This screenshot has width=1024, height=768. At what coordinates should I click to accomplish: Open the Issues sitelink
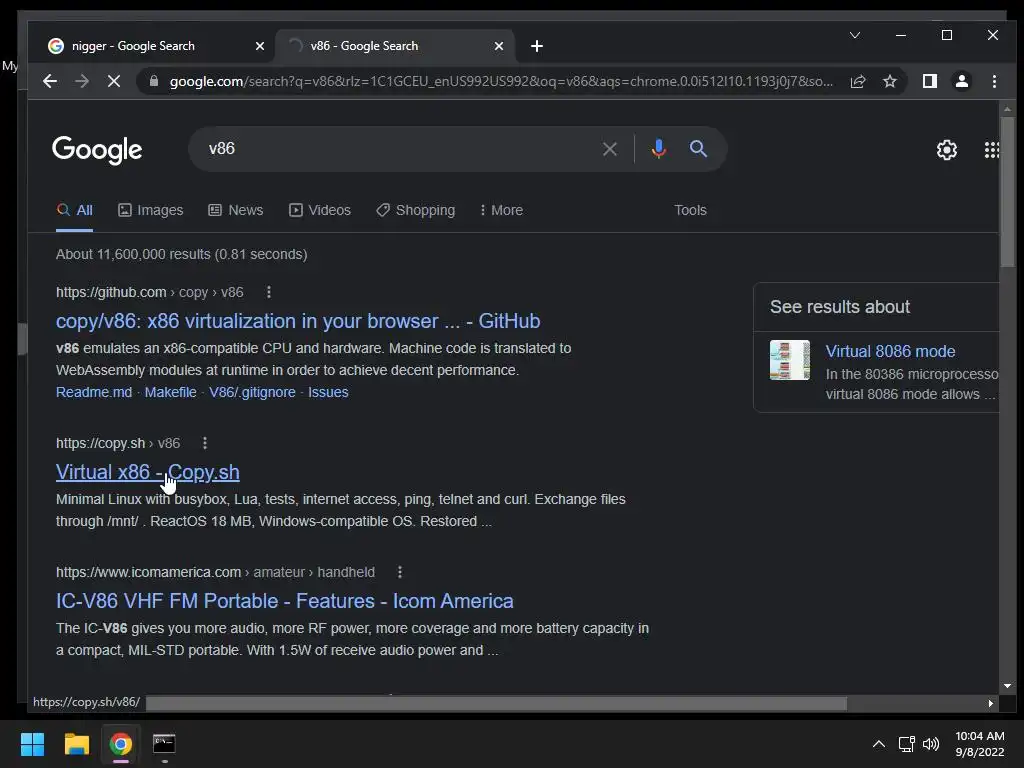(x=328, y=392)
